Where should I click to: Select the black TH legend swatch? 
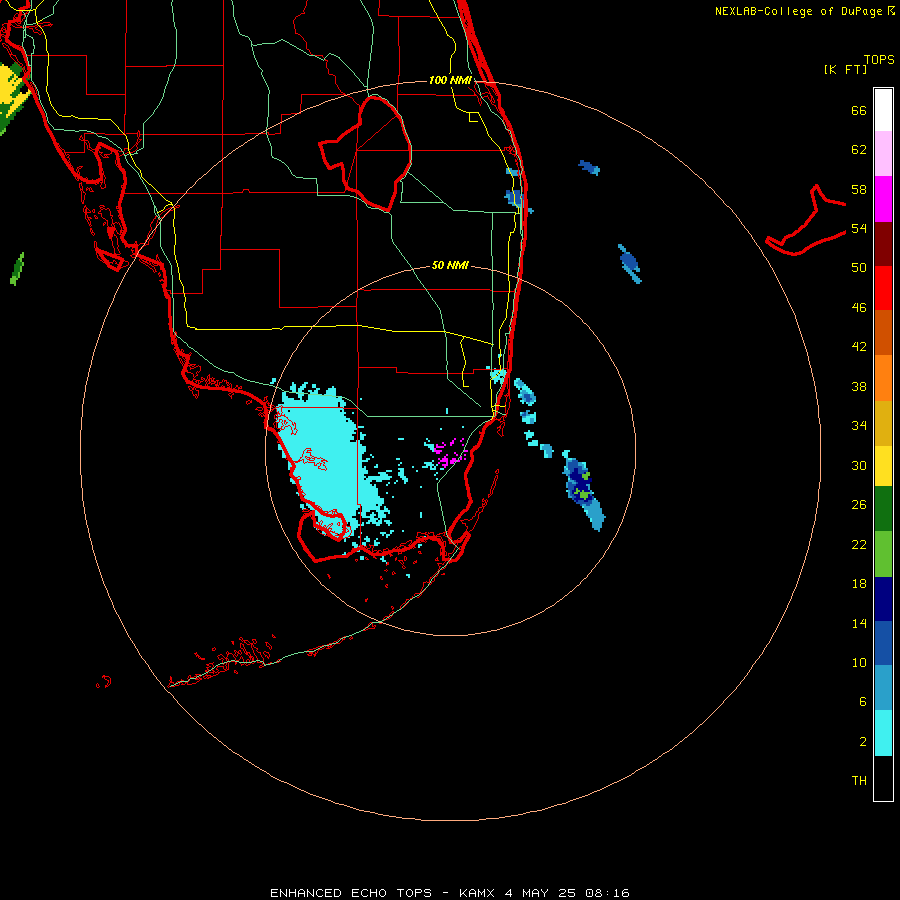coord(883,778)
